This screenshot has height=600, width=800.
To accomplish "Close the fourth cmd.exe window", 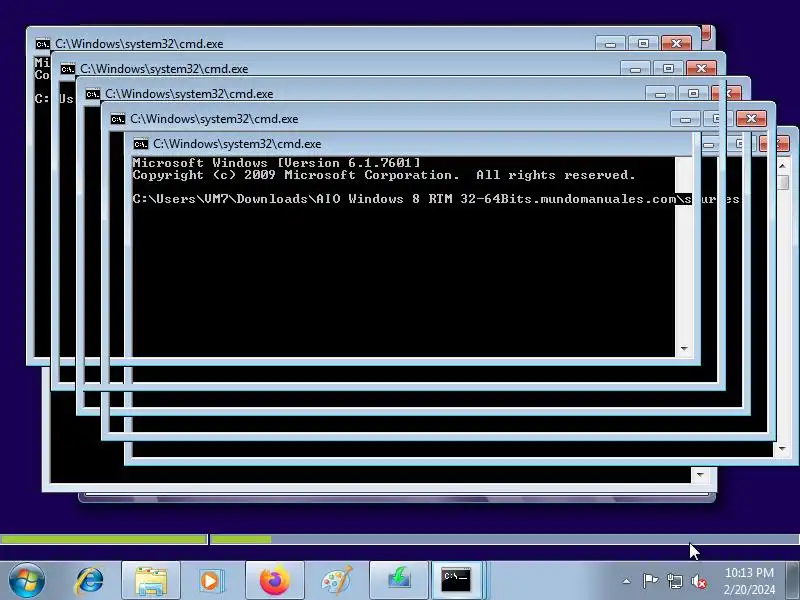I will pos(752,118).
